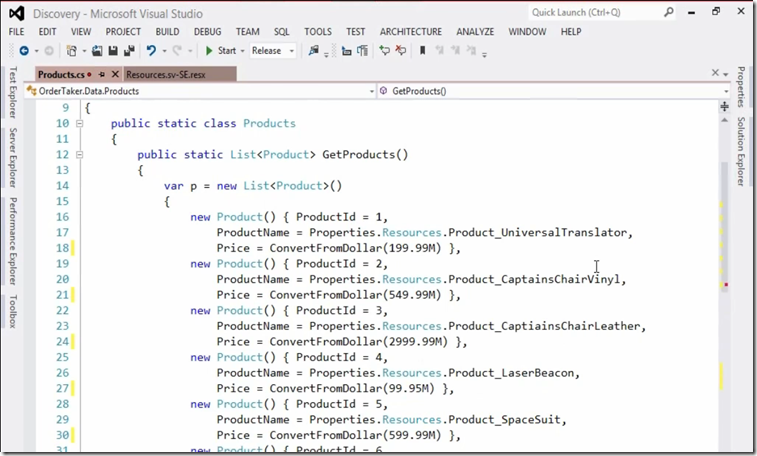The width and height of the screenshot is (757, 456).
Task: Collapse the GetProducts method outline node
Action: pyautogui.click(x=80, y=155)
